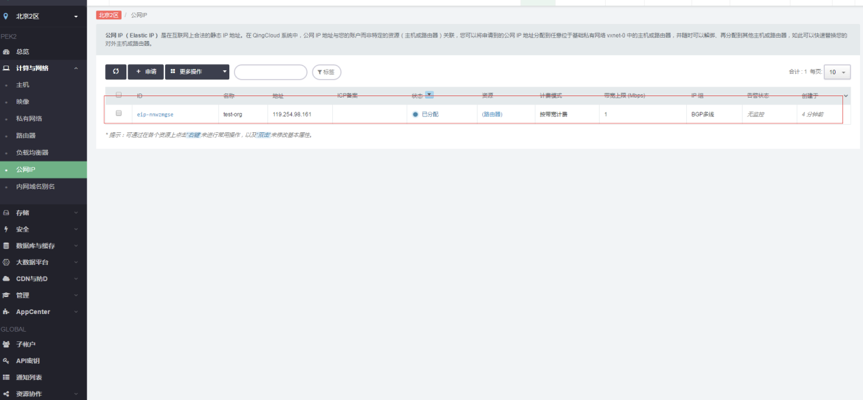Image resolution: width=863 pixels, height=400 pixels.
Task: Tick the select-all checkbox in table header
Action: [x=119, y=95]
